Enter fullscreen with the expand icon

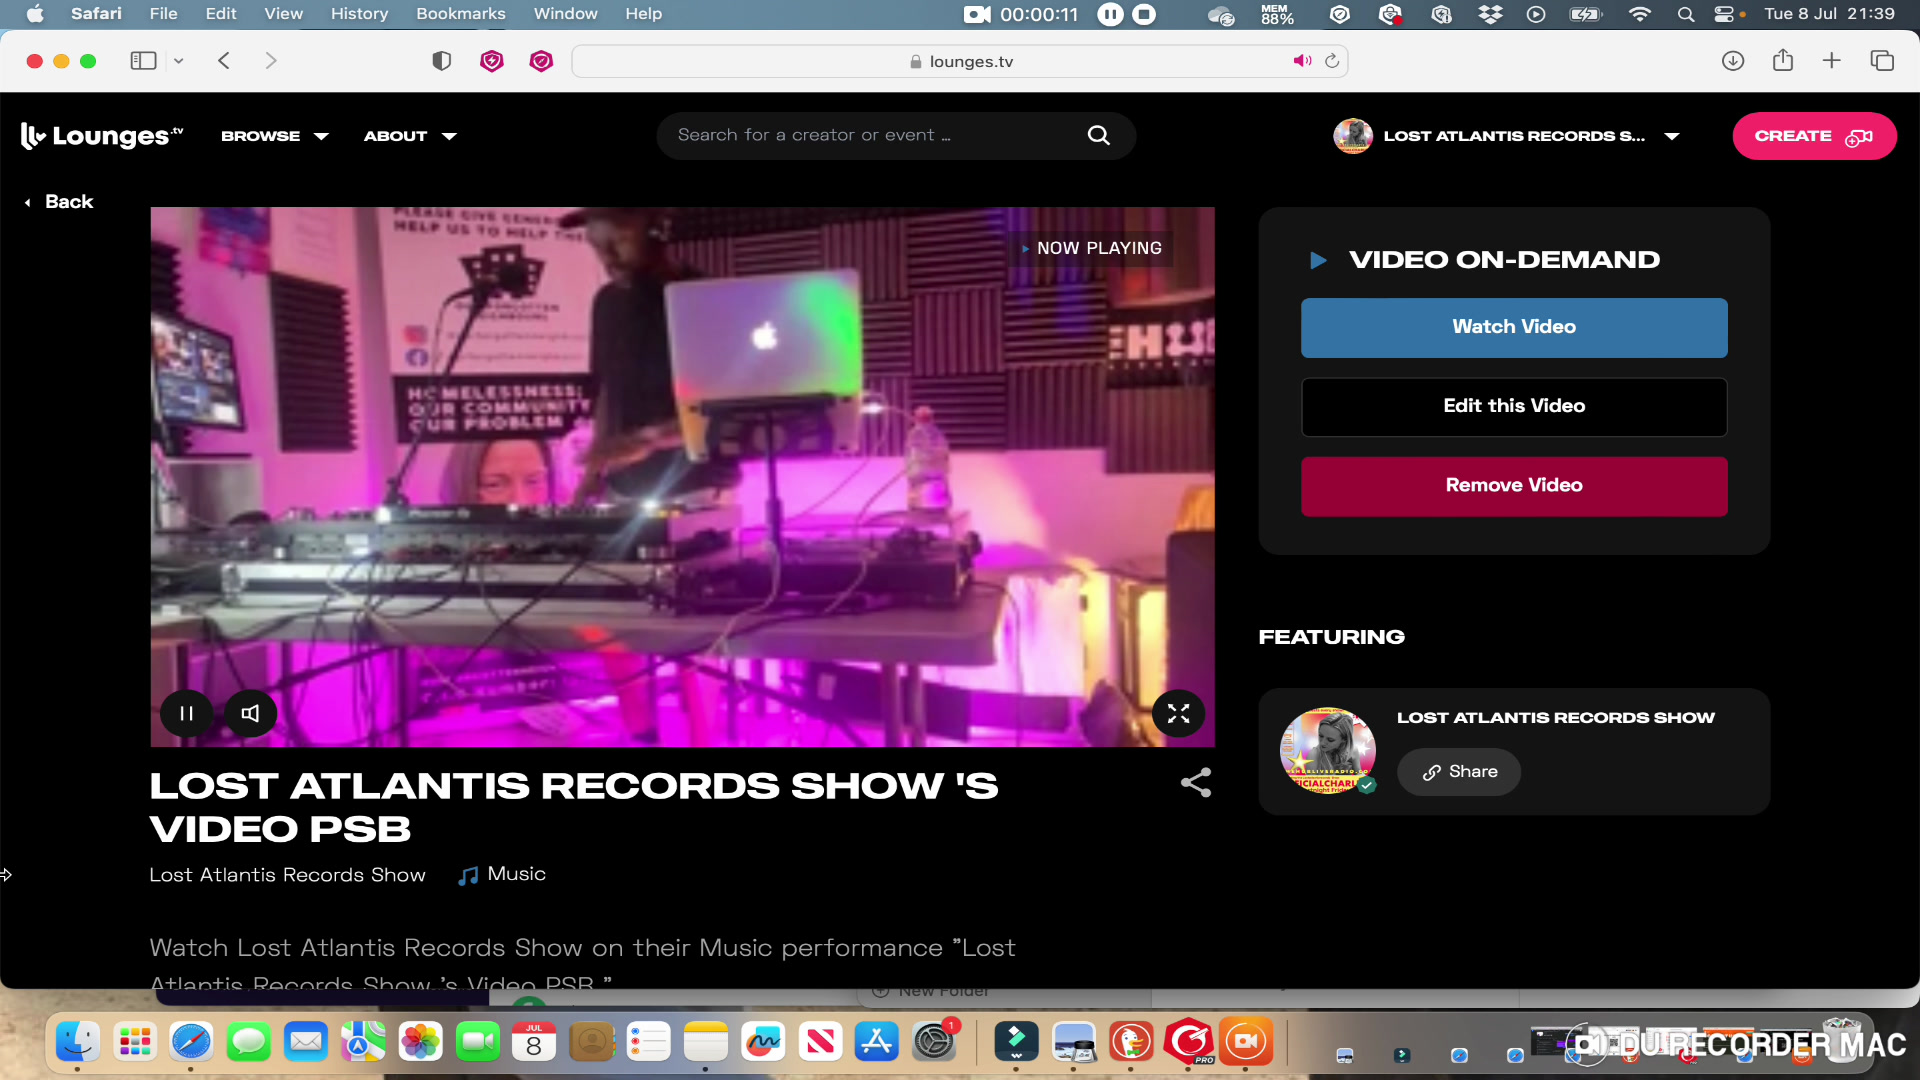coord(1178,714)
